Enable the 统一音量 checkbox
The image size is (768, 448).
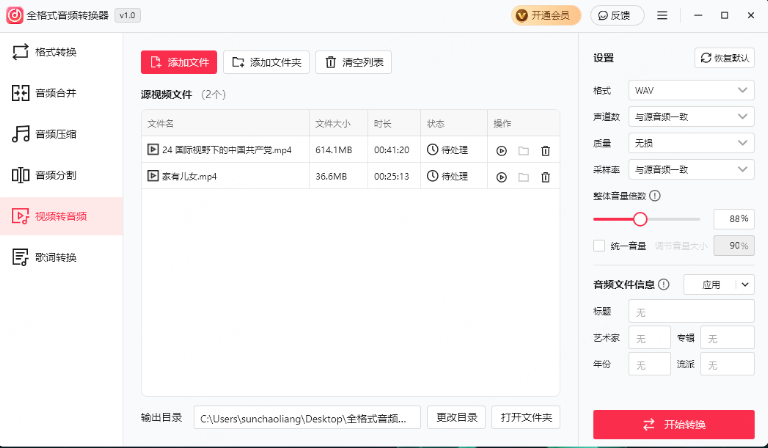(599, 245)
